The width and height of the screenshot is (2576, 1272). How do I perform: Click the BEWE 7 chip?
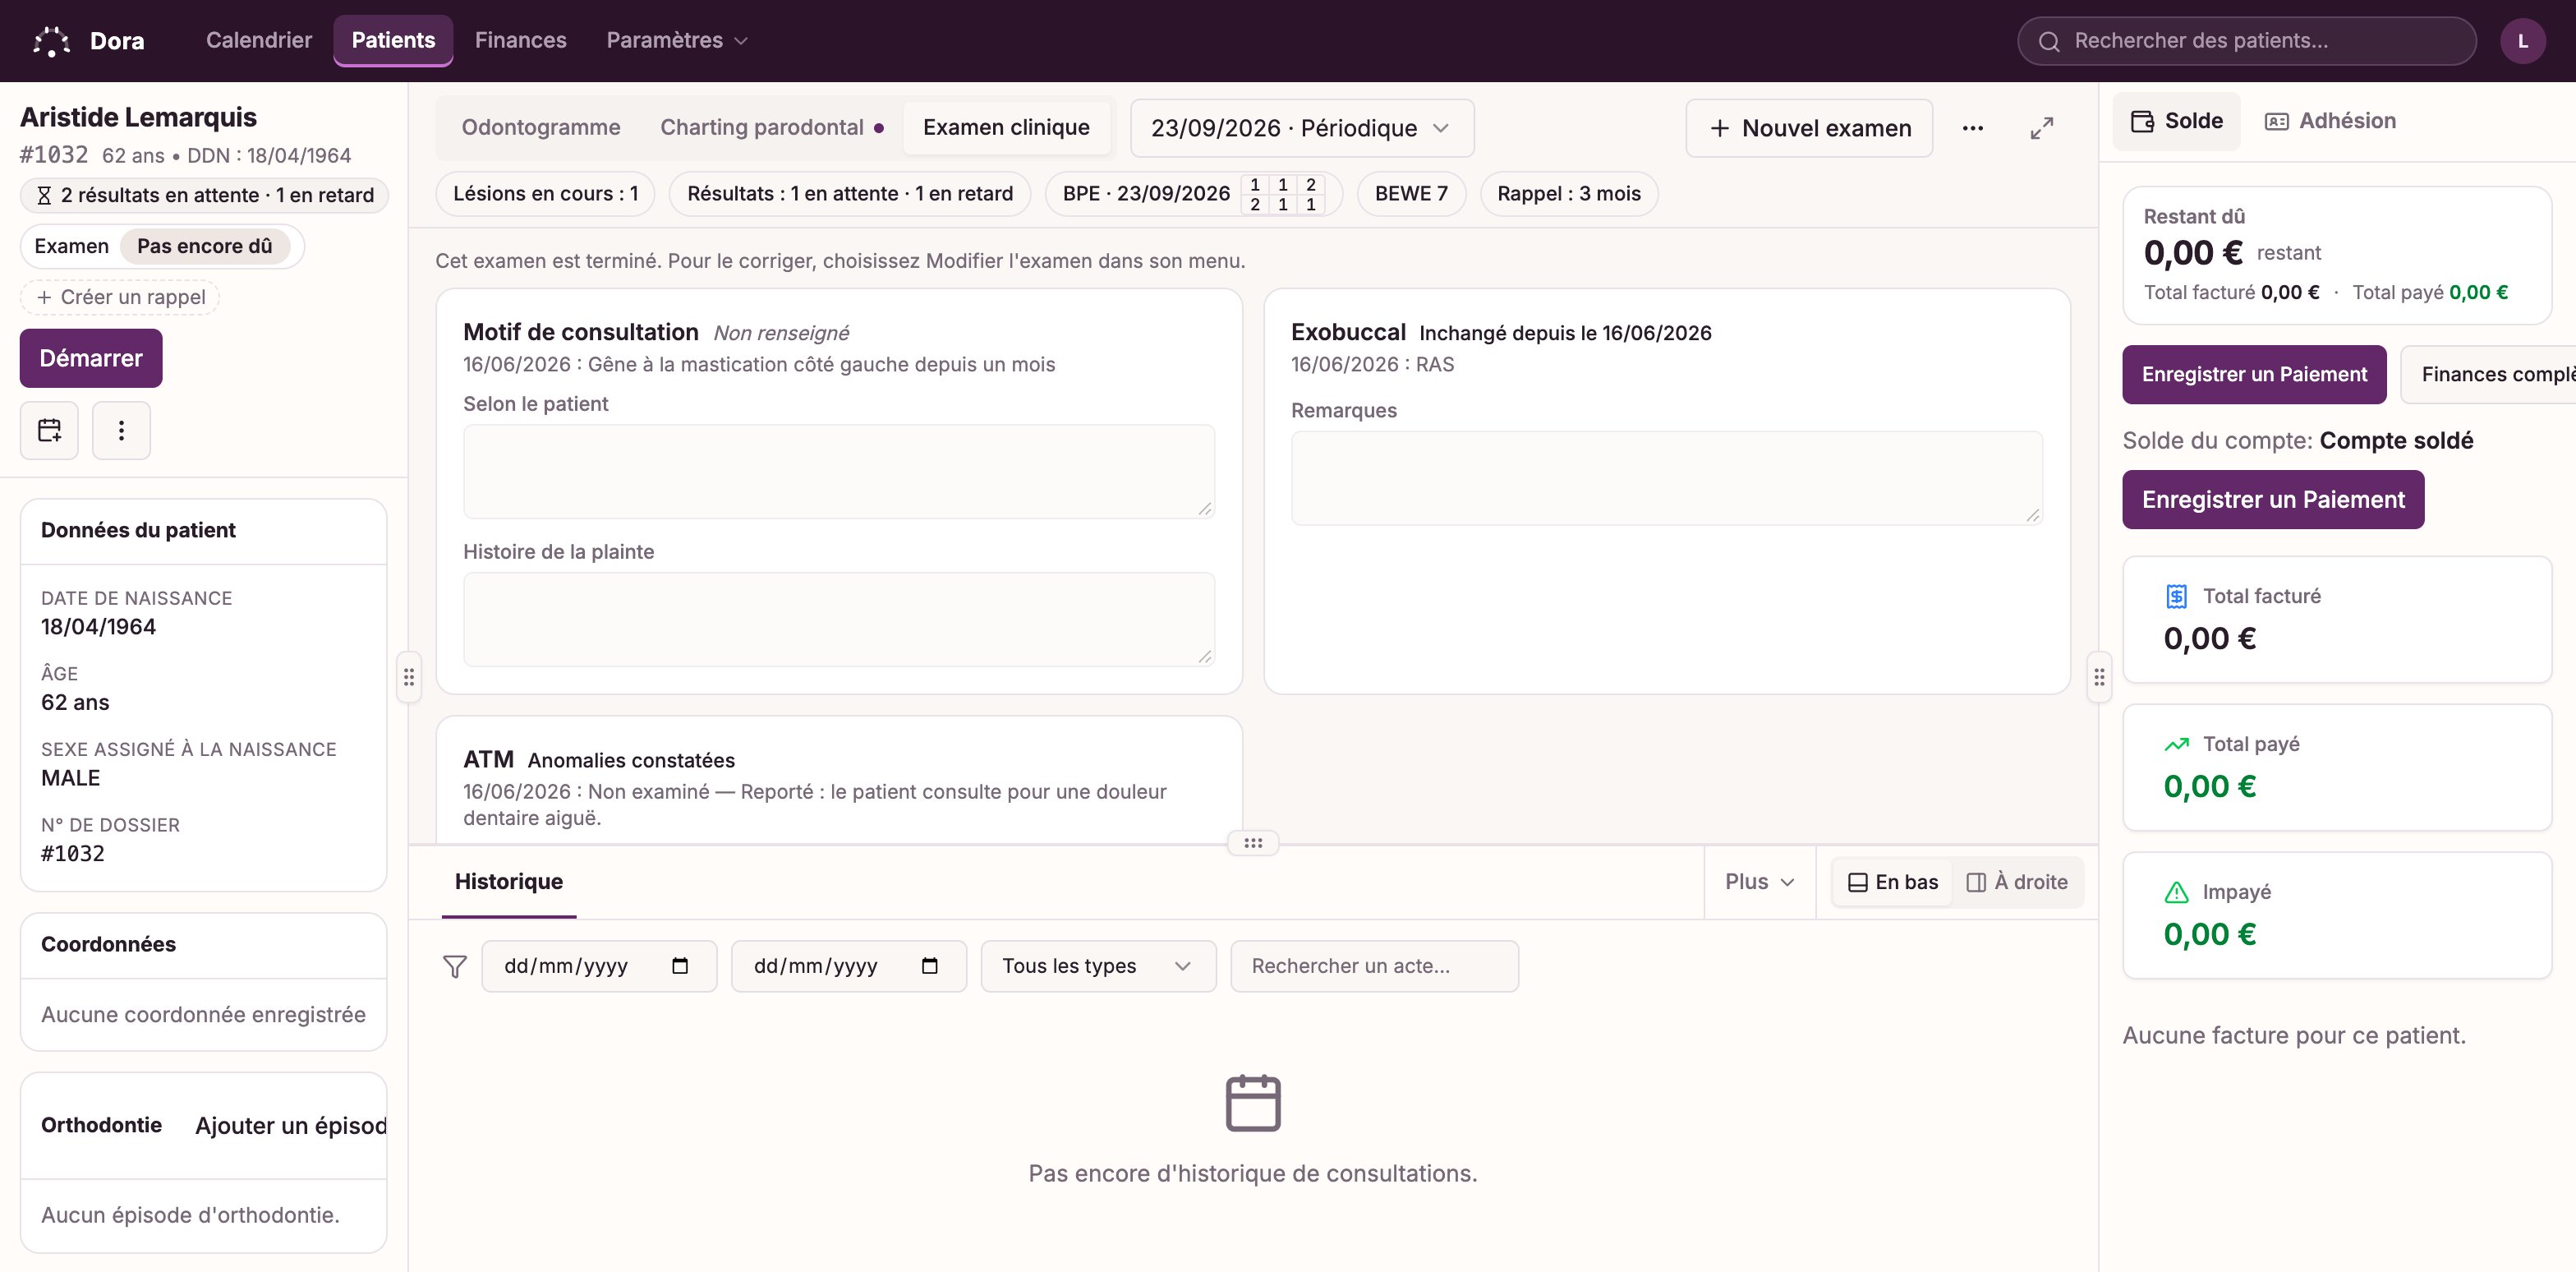coord(1410,194)
